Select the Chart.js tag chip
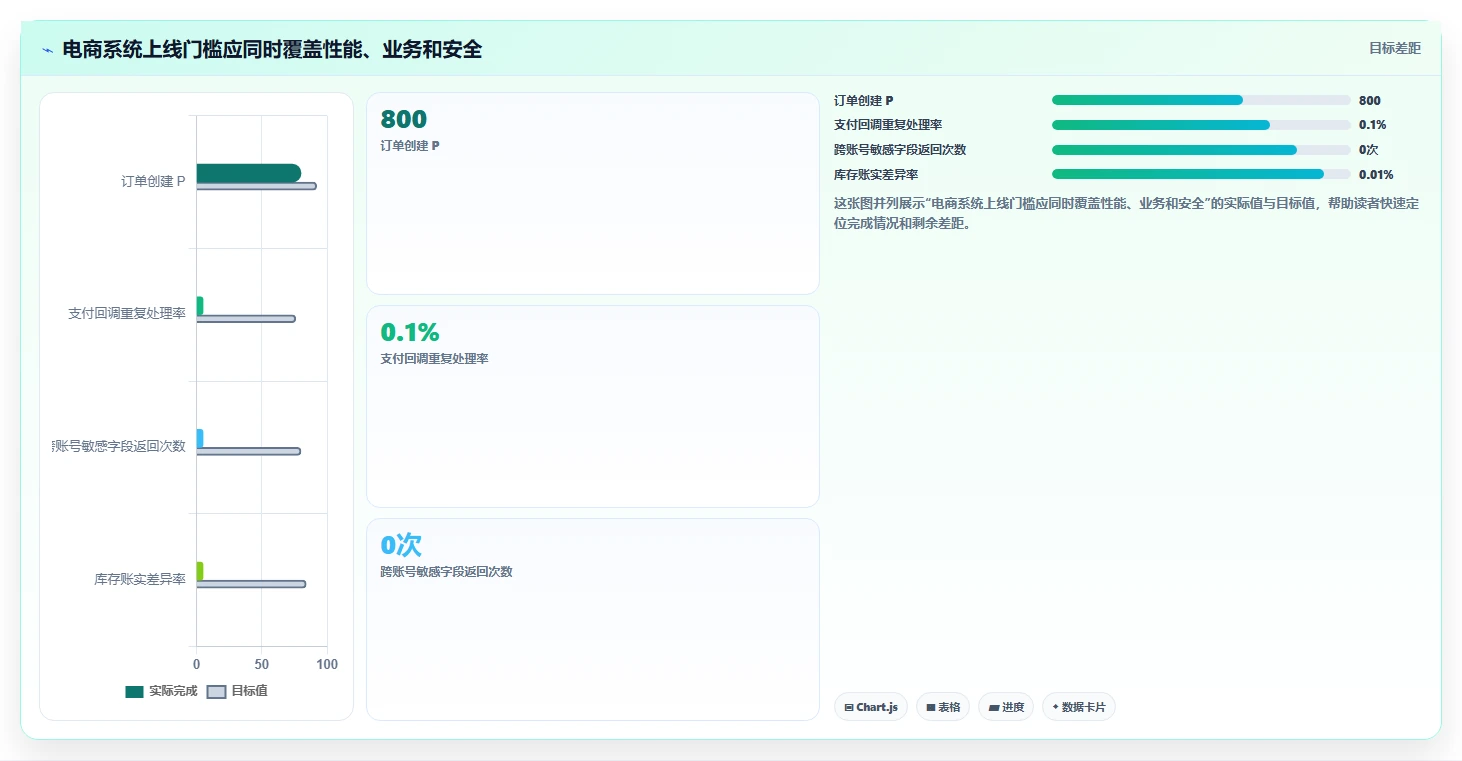The width and height of the screenshot is (1462, 761). pyautogui.click(x=871, y=707)
